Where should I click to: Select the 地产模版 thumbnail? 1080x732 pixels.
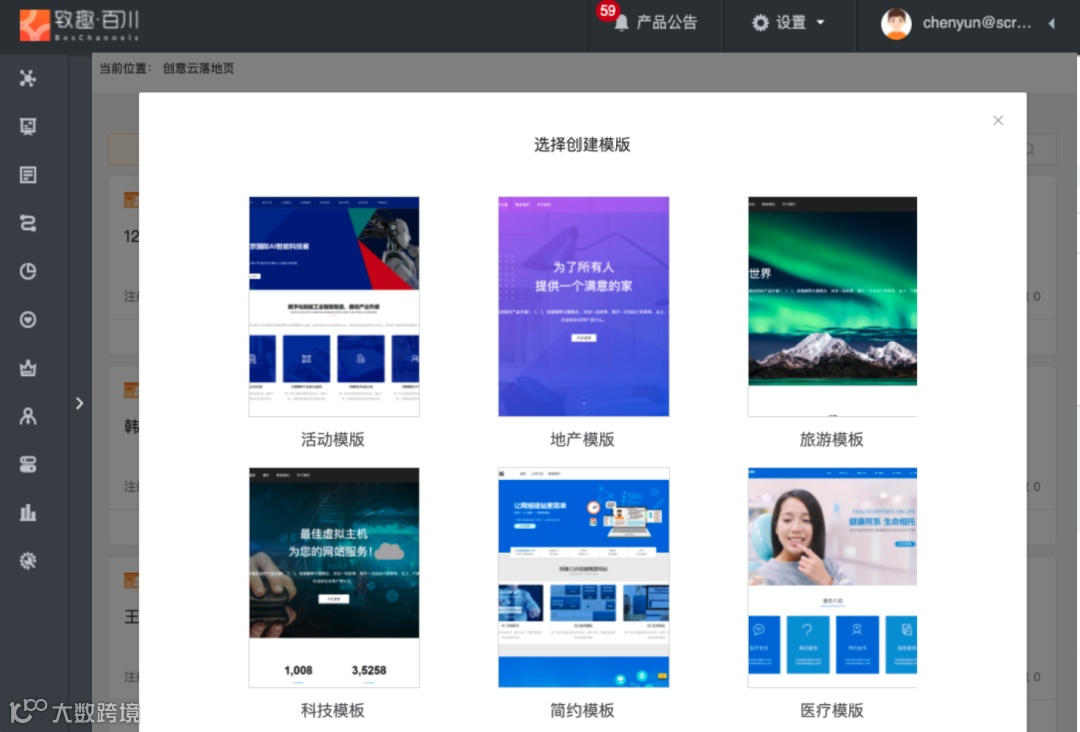(583, 306)
